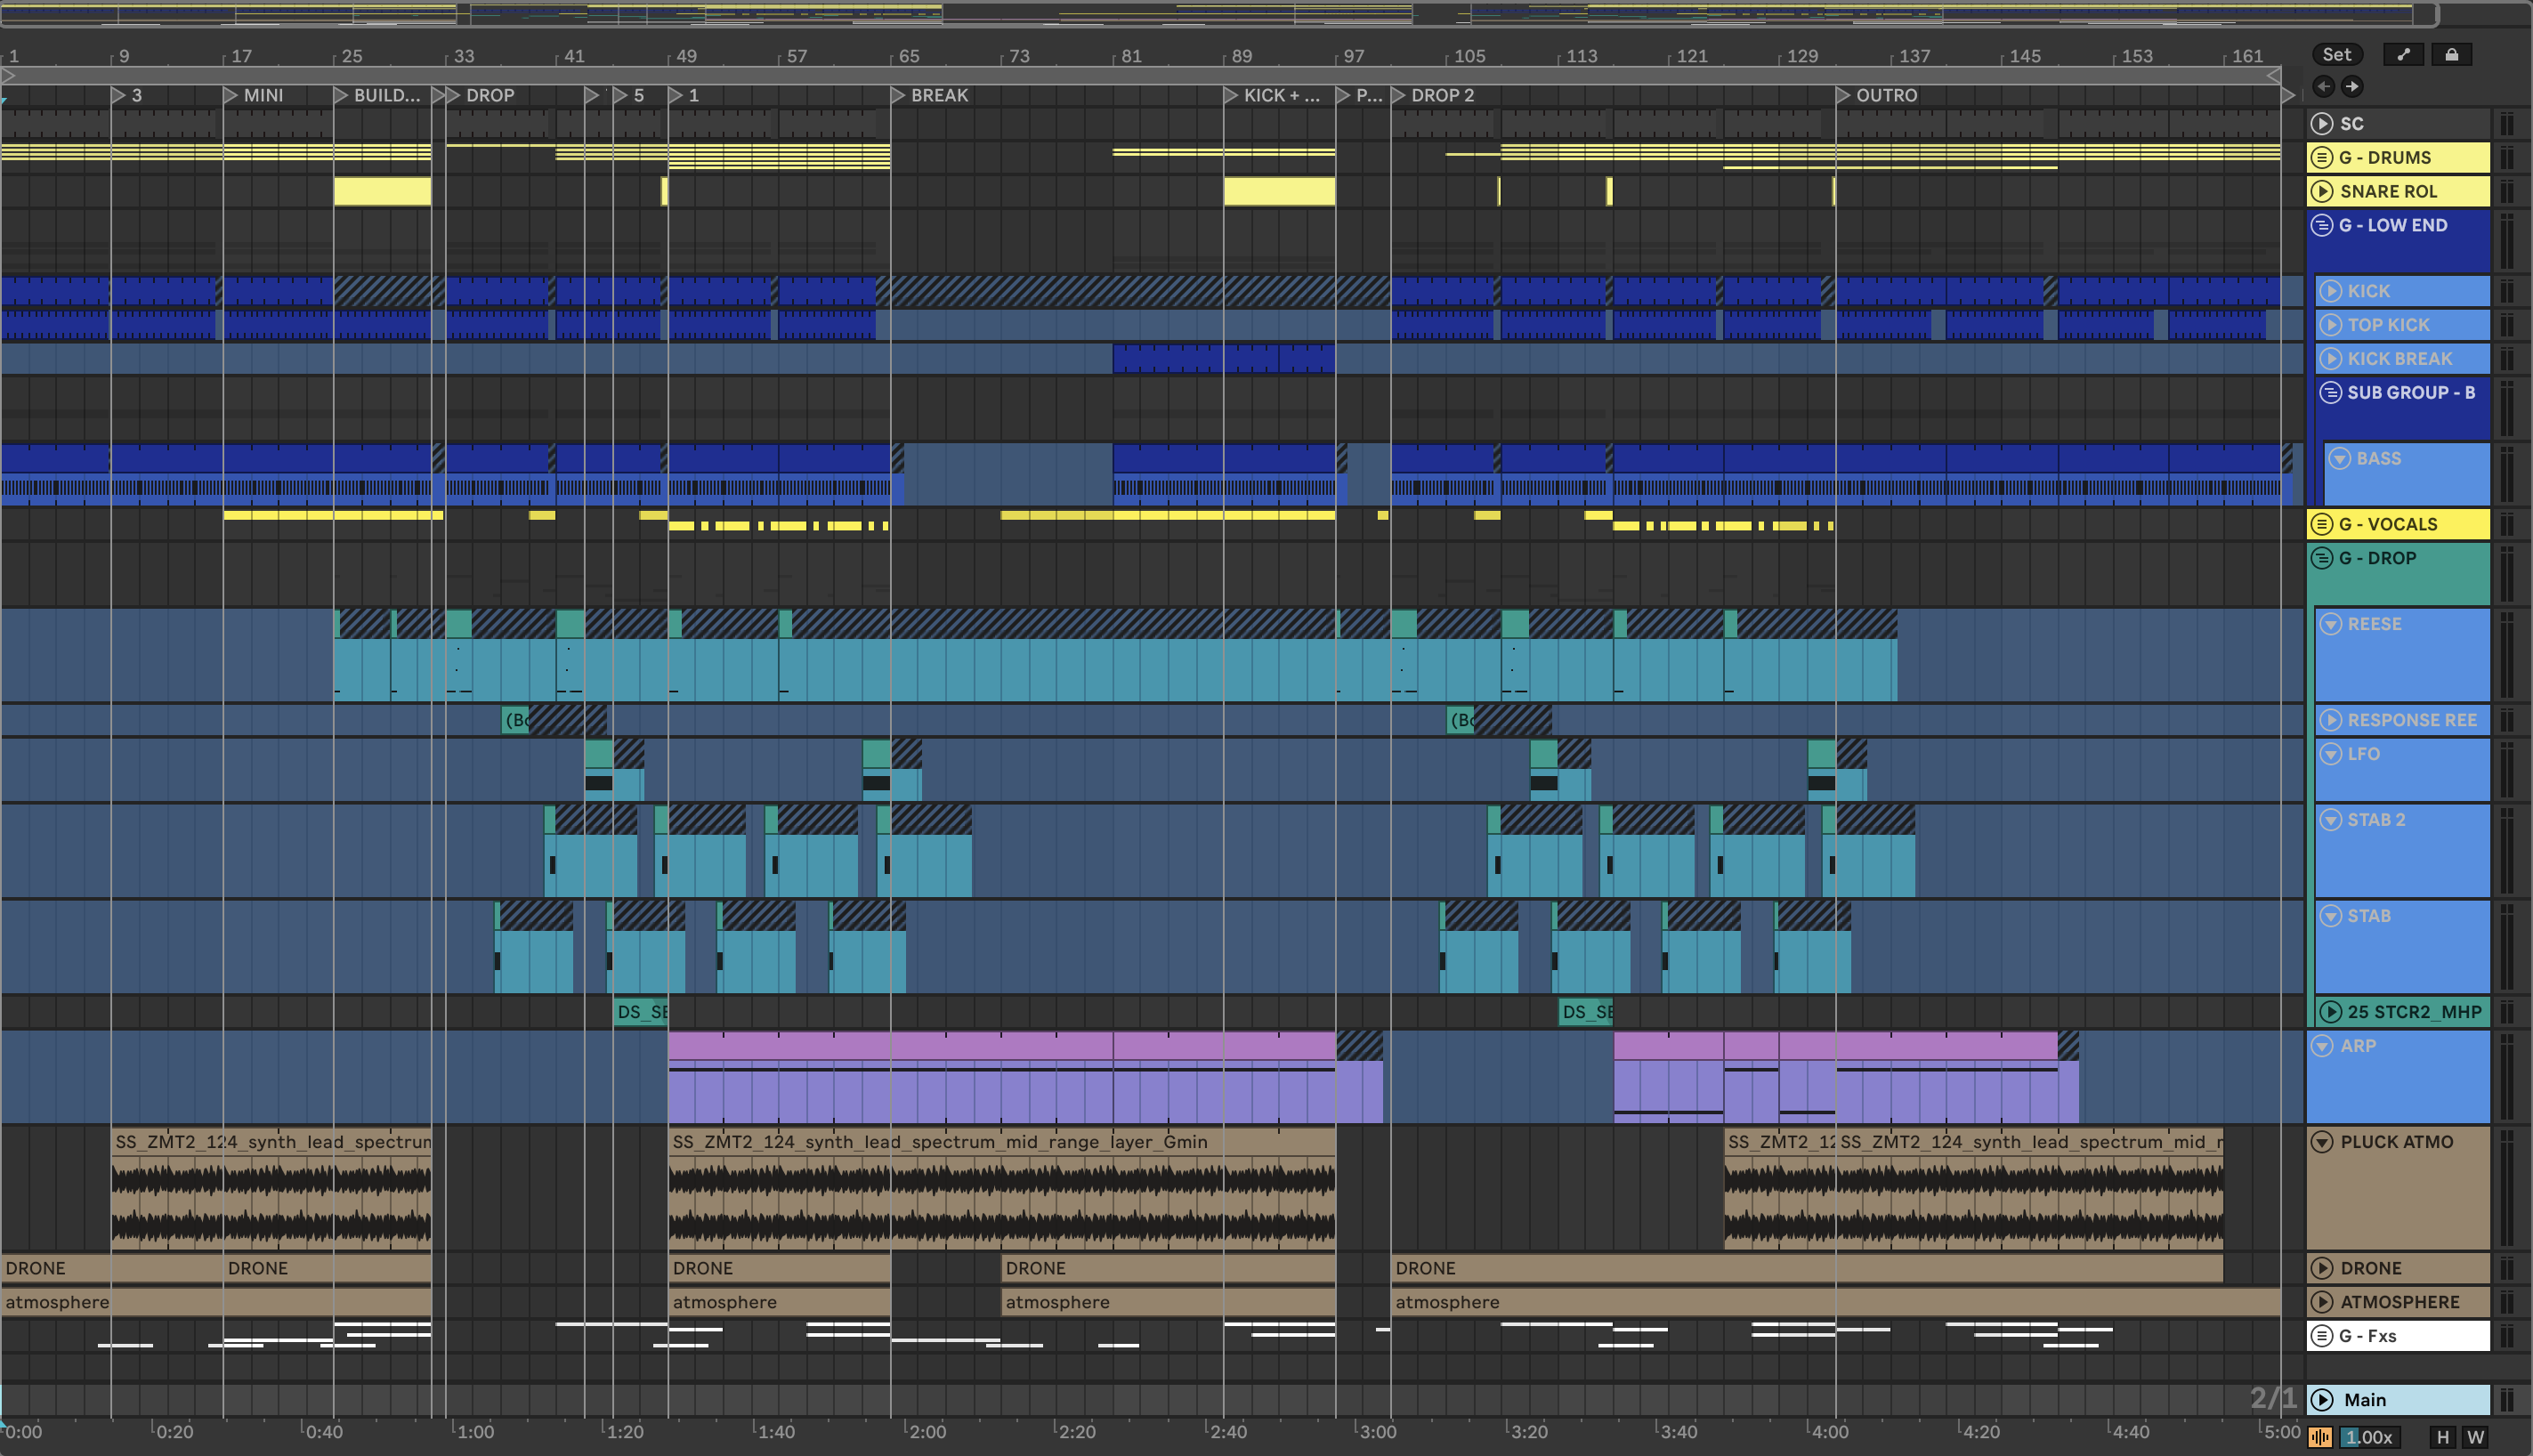Viewport: 2533px width, 1456px height.
Task: Click the mixer meter toggle beside SC track
Action: point(2507,124)
